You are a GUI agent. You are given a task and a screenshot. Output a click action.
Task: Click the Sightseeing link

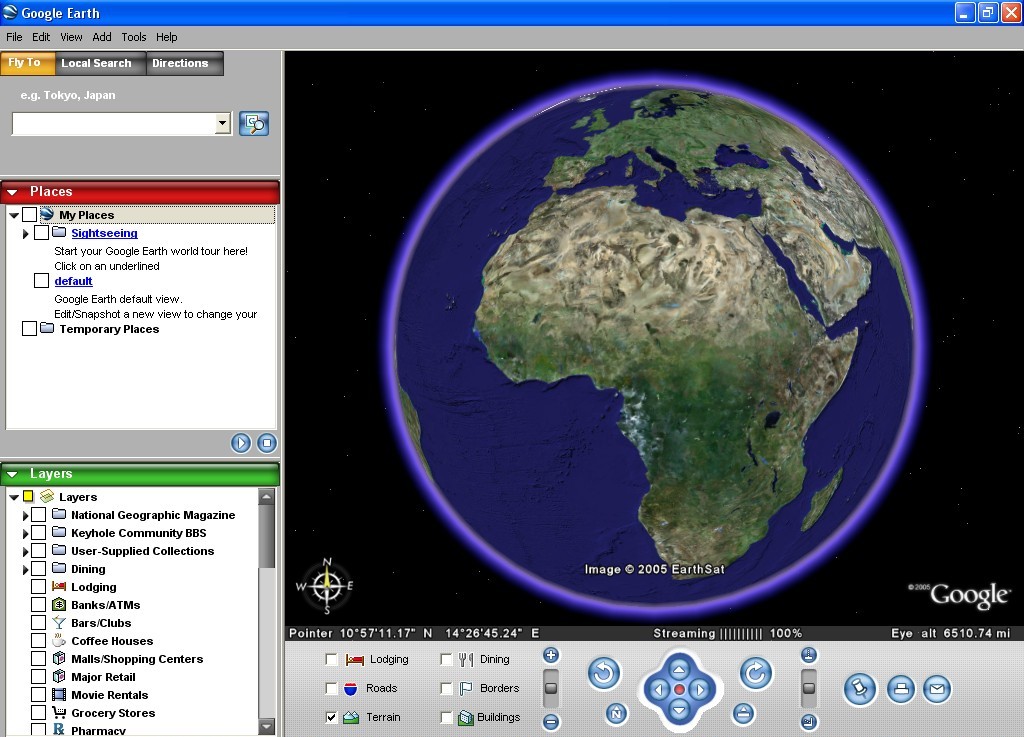(104, 233)
